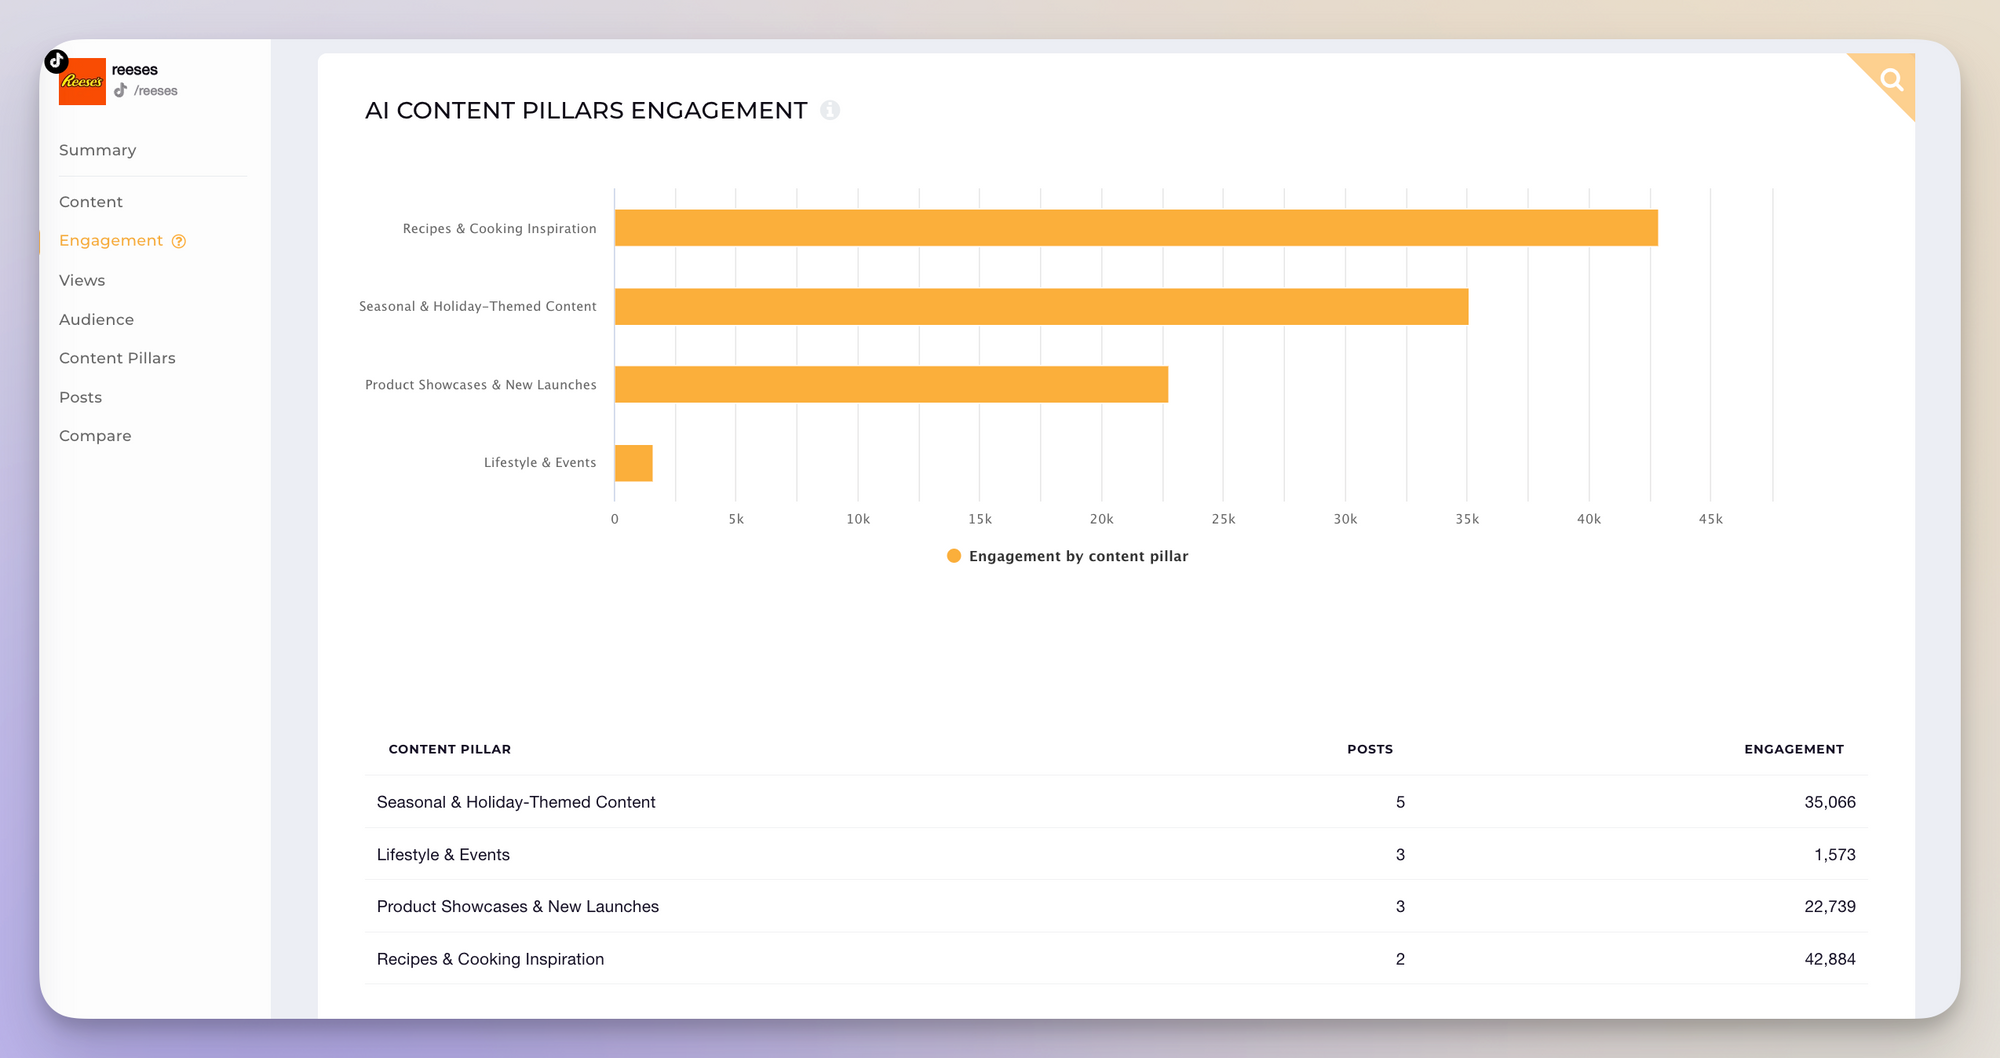
Task: Click the posts count 5 cell
Action: (1400, 802)
